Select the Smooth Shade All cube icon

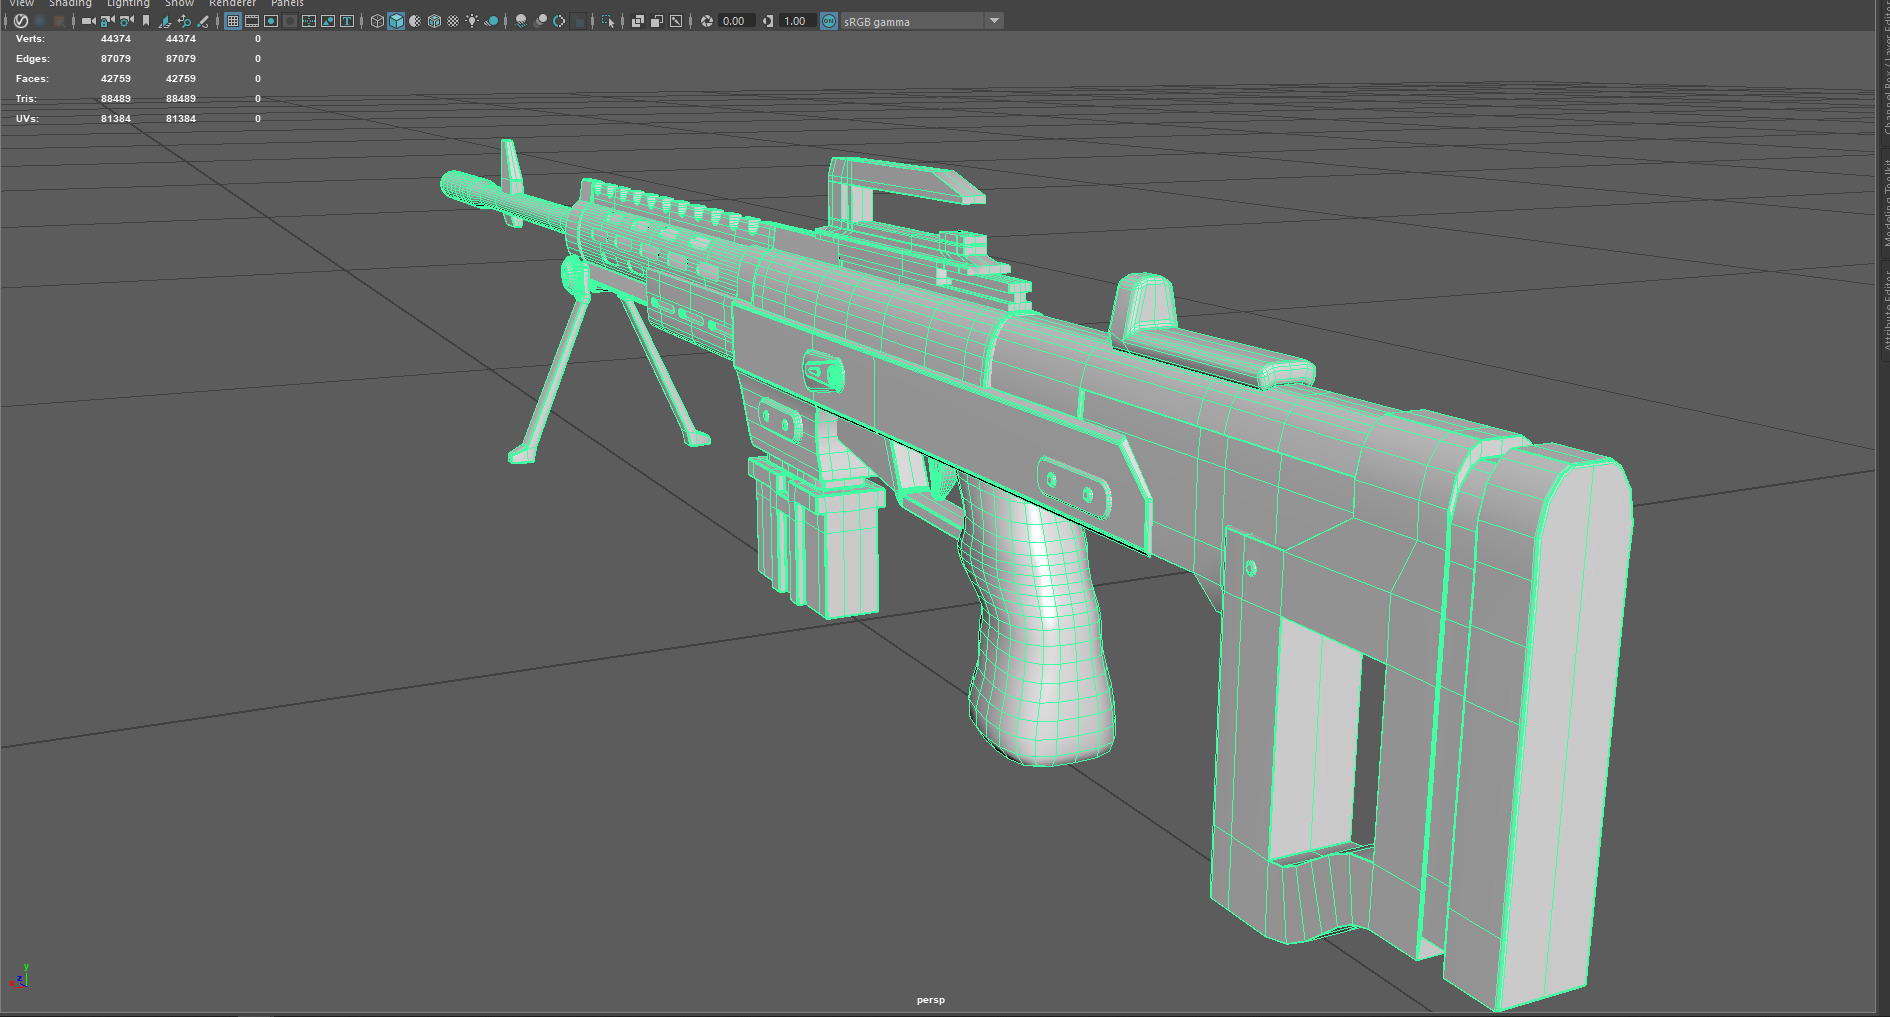(x=396, y=21)
